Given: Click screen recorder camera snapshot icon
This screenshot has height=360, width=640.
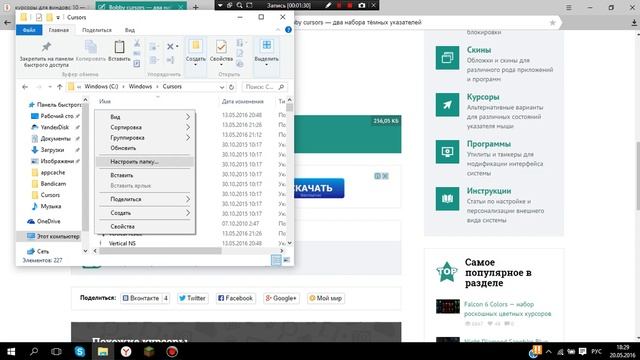Looking at the screenshot, I should [x=362, y=5].
